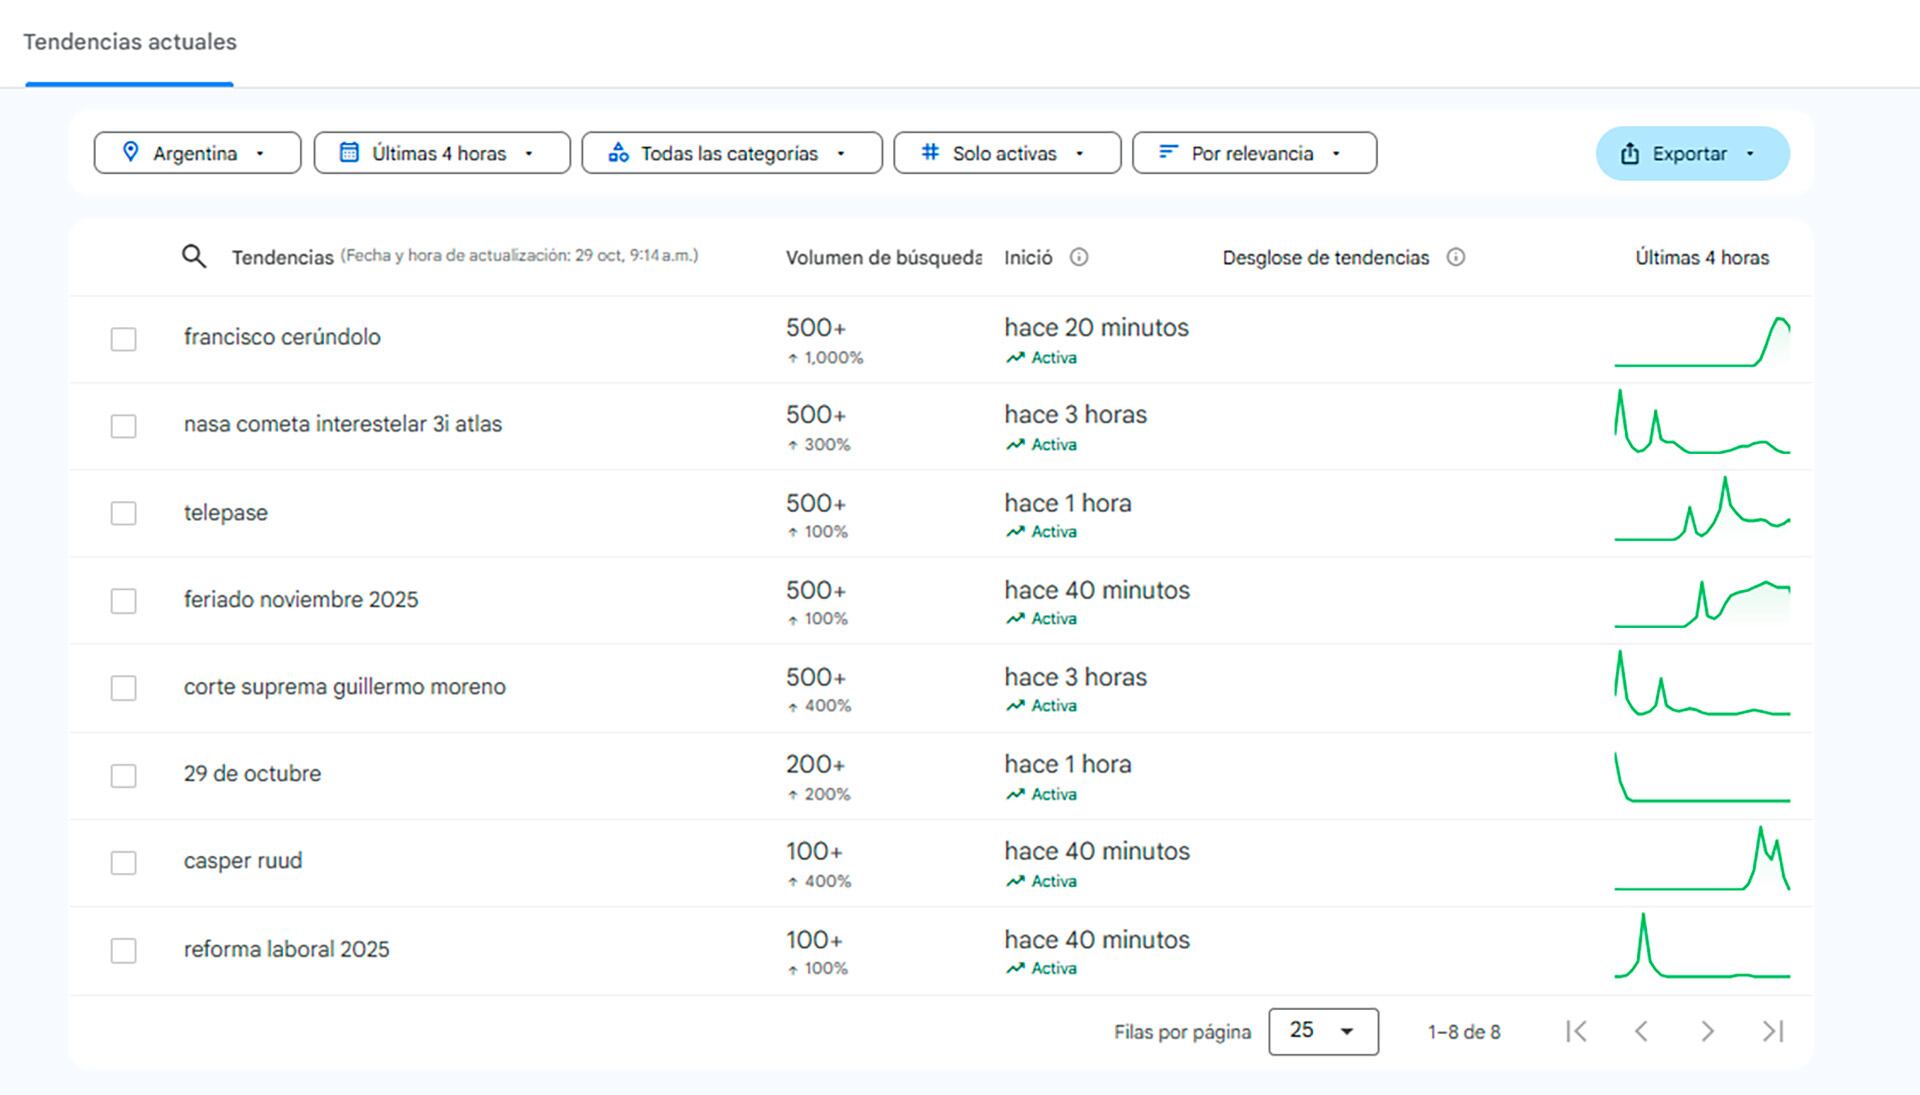1920x1095 pixels.
Task: Click the info icon next to Inició
Action: point(1079,257)
